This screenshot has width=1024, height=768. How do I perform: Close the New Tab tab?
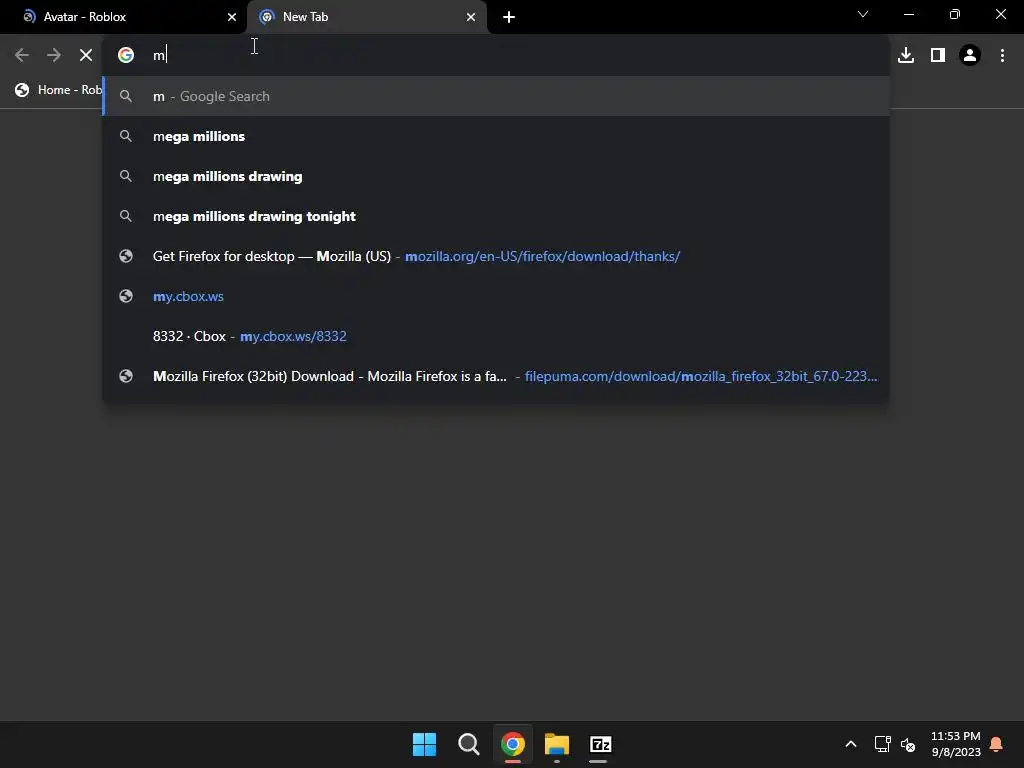(x=471, y=17)
